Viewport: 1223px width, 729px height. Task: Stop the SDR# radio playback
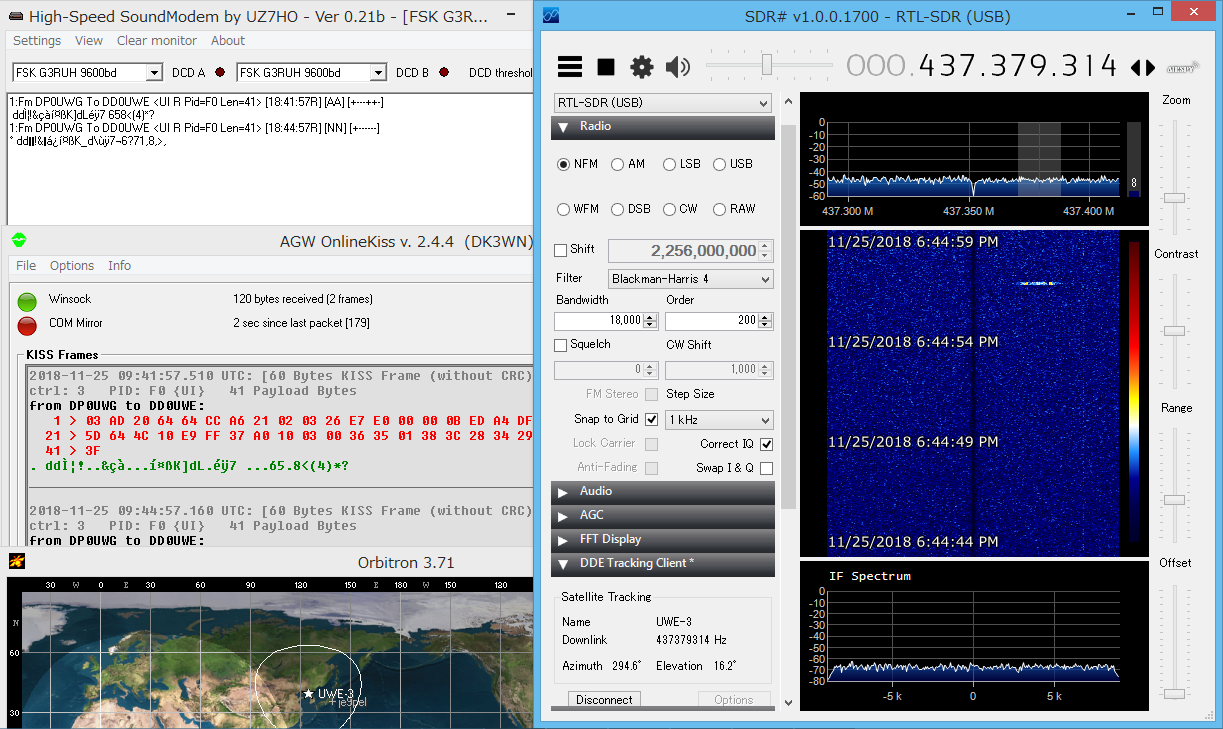pyautogui.click(x=606, y=67)
